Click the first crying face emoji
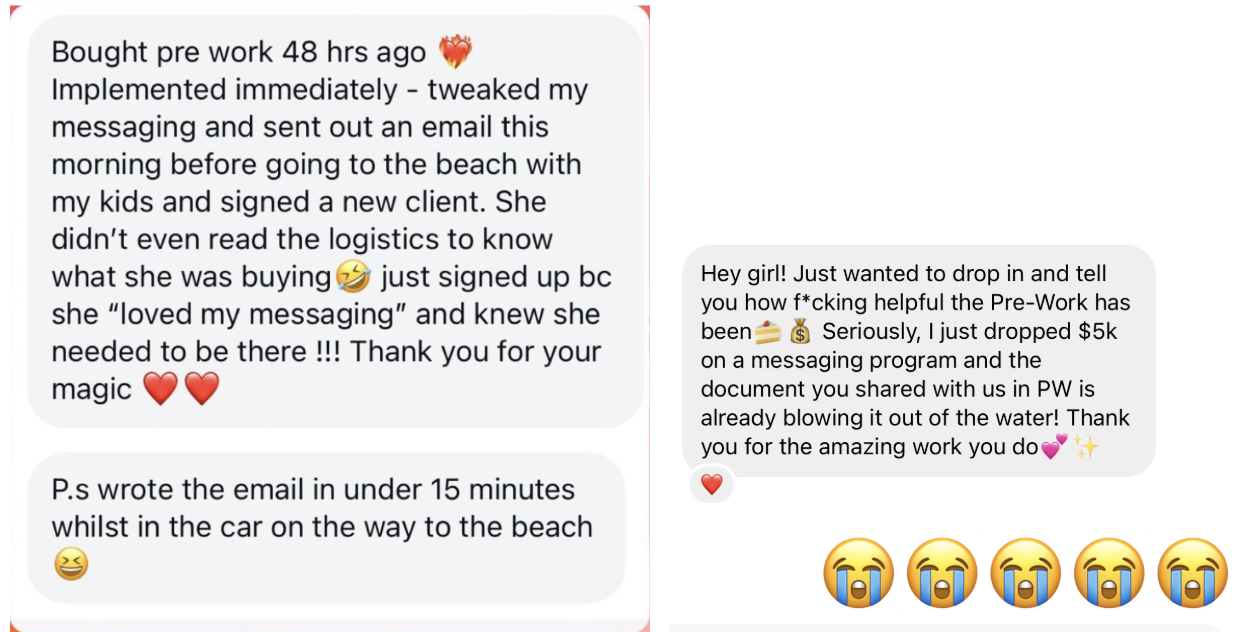This screenshot has height=632, width=1234. (859, 573)
